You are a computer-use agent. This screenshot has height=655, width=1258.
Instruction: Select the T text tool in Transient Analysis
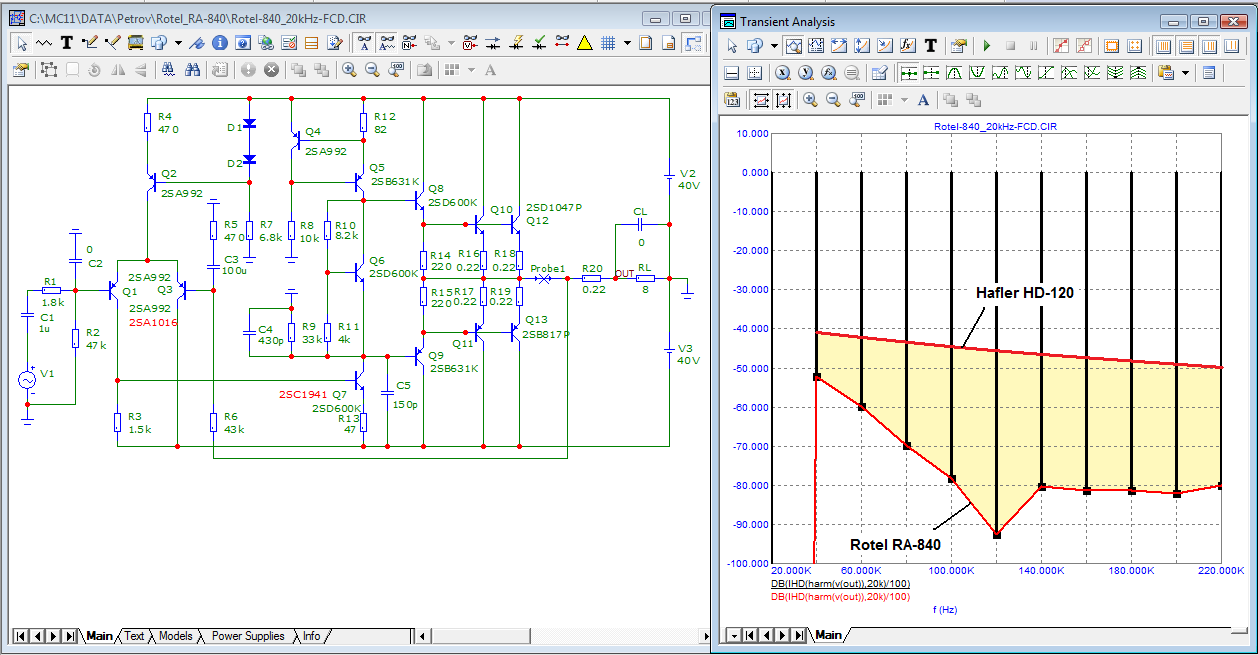click(x=930, y=45)
